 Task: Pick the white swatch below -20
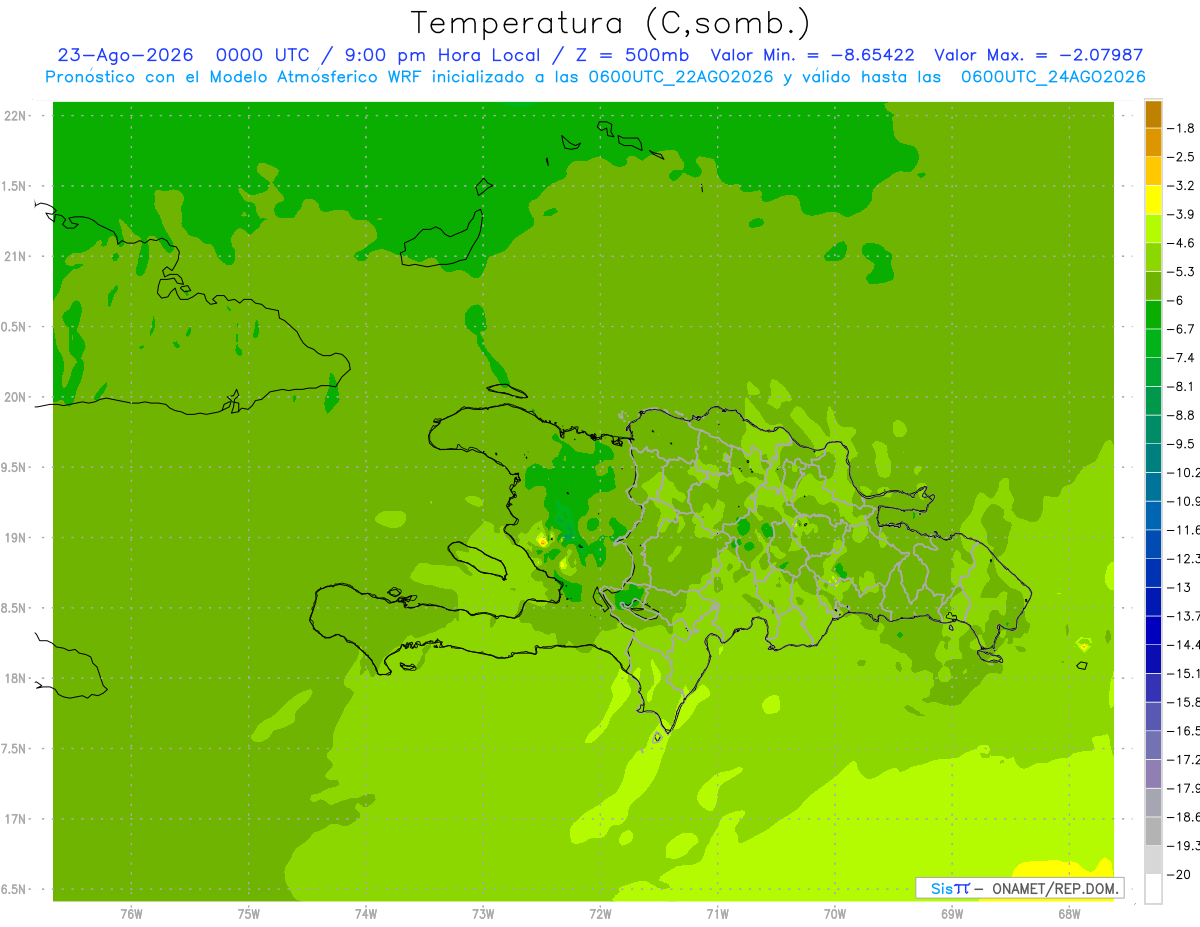point(1153,888)
